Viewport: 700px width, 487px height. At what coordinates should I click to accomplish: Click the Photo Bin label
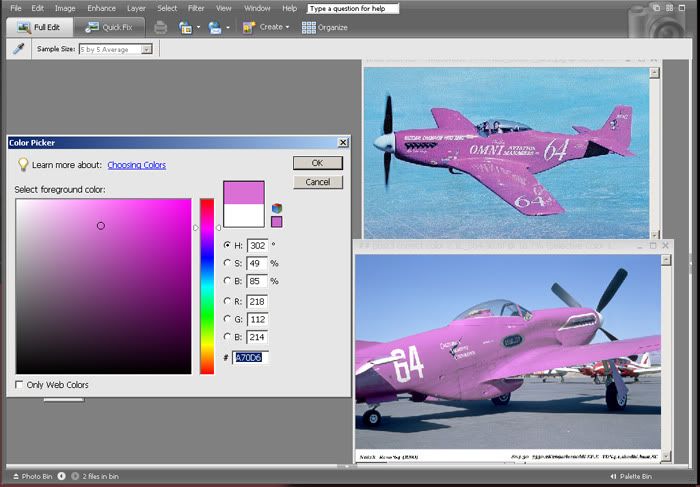pyautogui.click(x=37, y=476)
